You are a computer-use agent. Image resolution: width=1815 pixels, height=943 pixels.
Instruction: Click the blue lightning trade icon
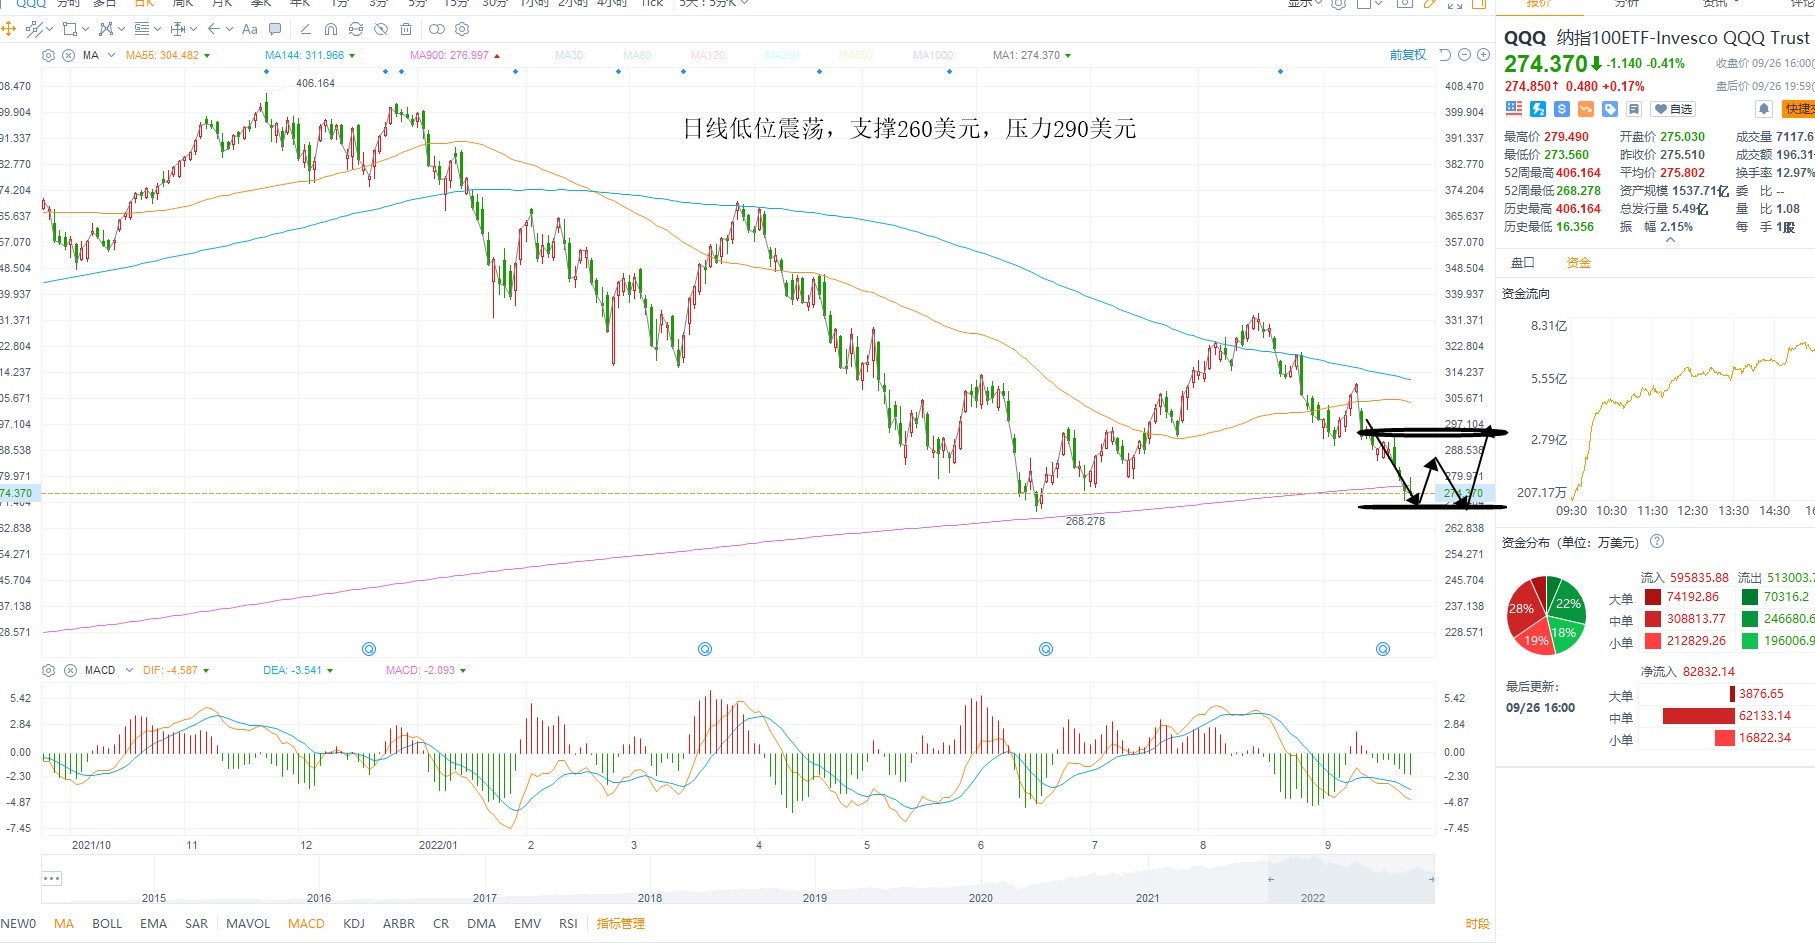coord(1538,109)
